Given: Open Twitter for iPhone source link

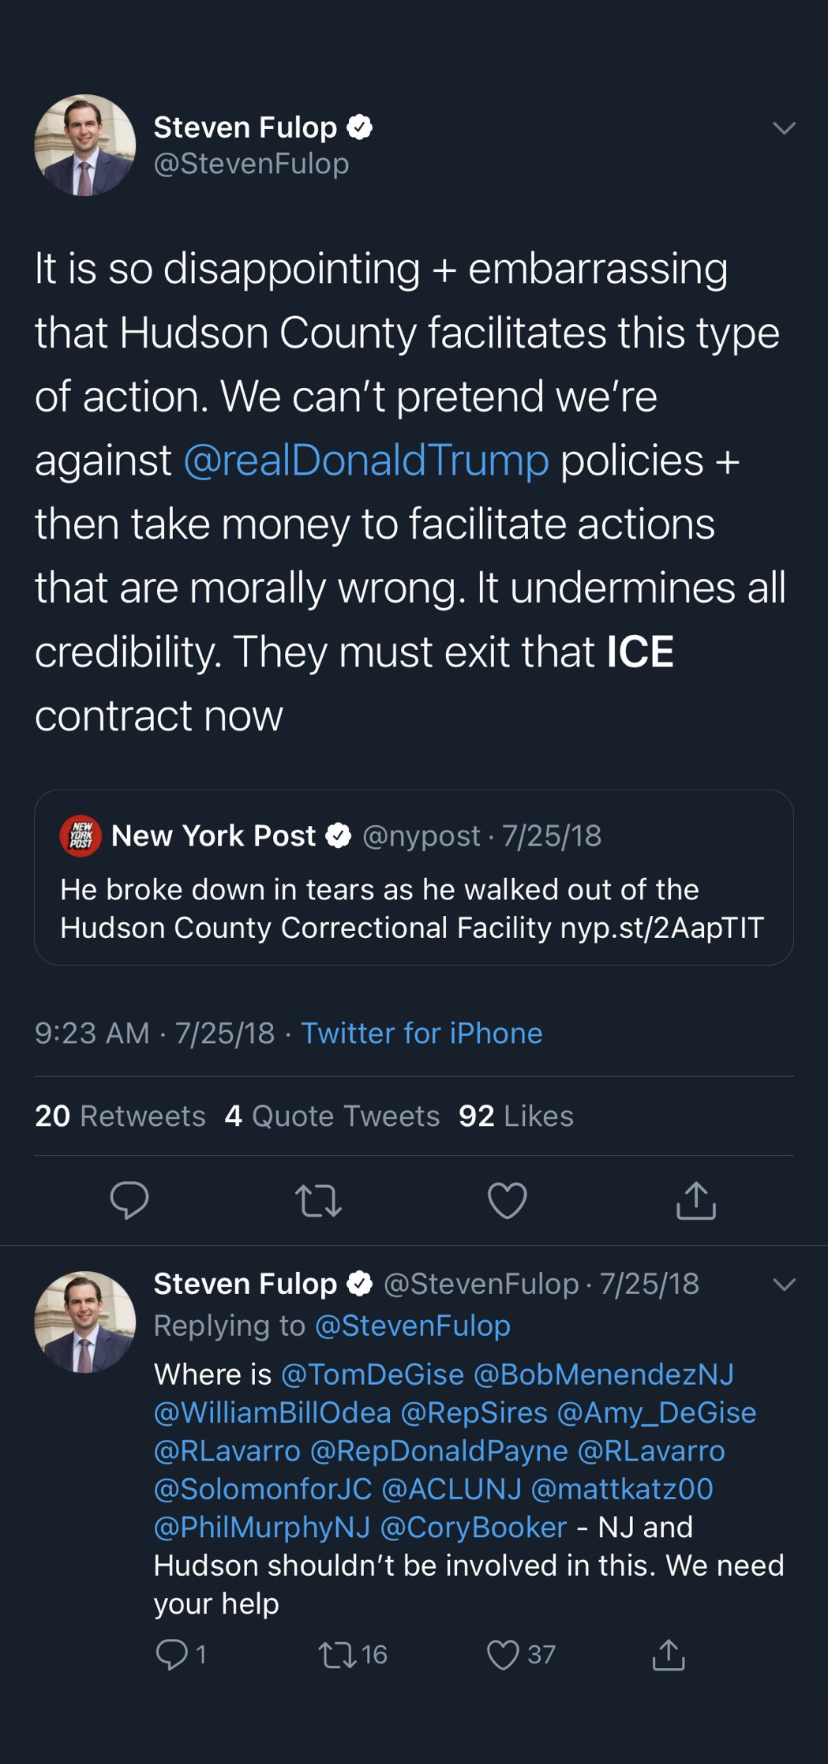Looking at the screenshot, I should click(x=421, y=1033).
